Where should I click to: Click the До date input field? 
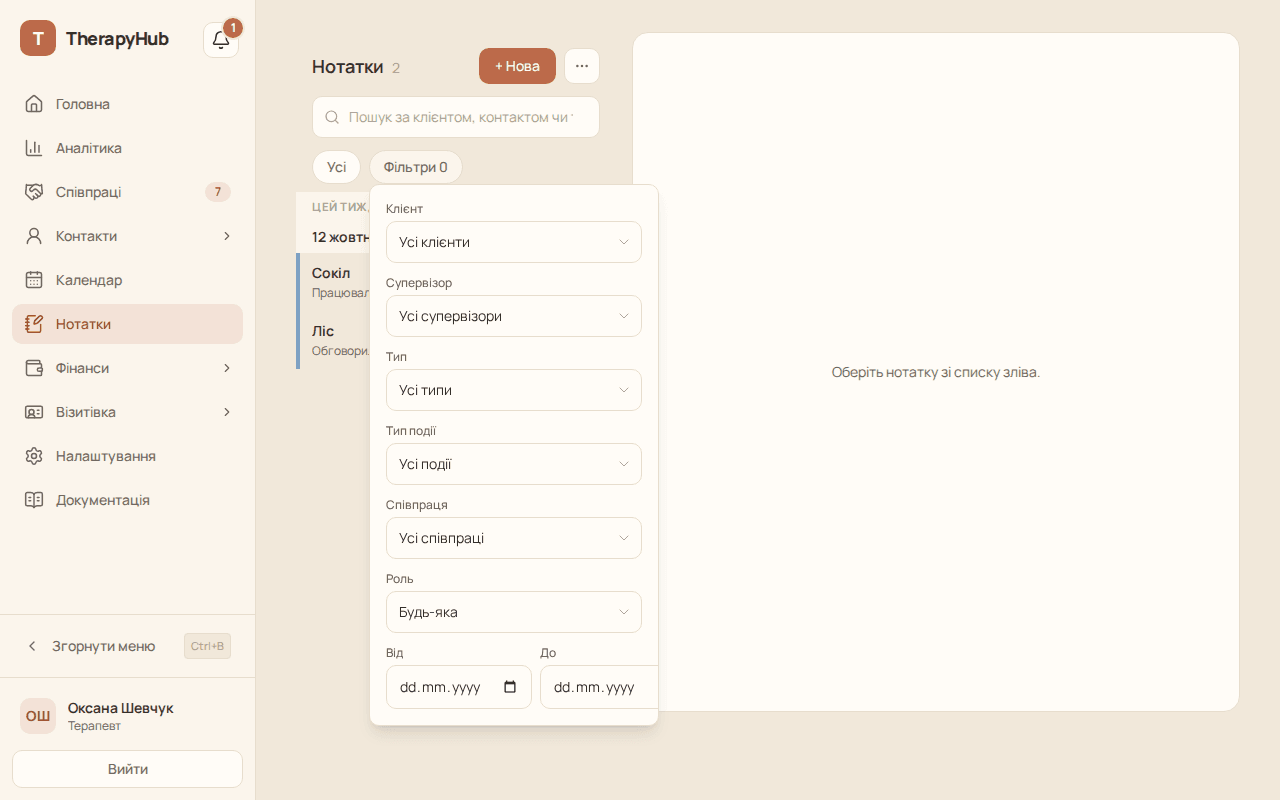[x=599, y=687]
